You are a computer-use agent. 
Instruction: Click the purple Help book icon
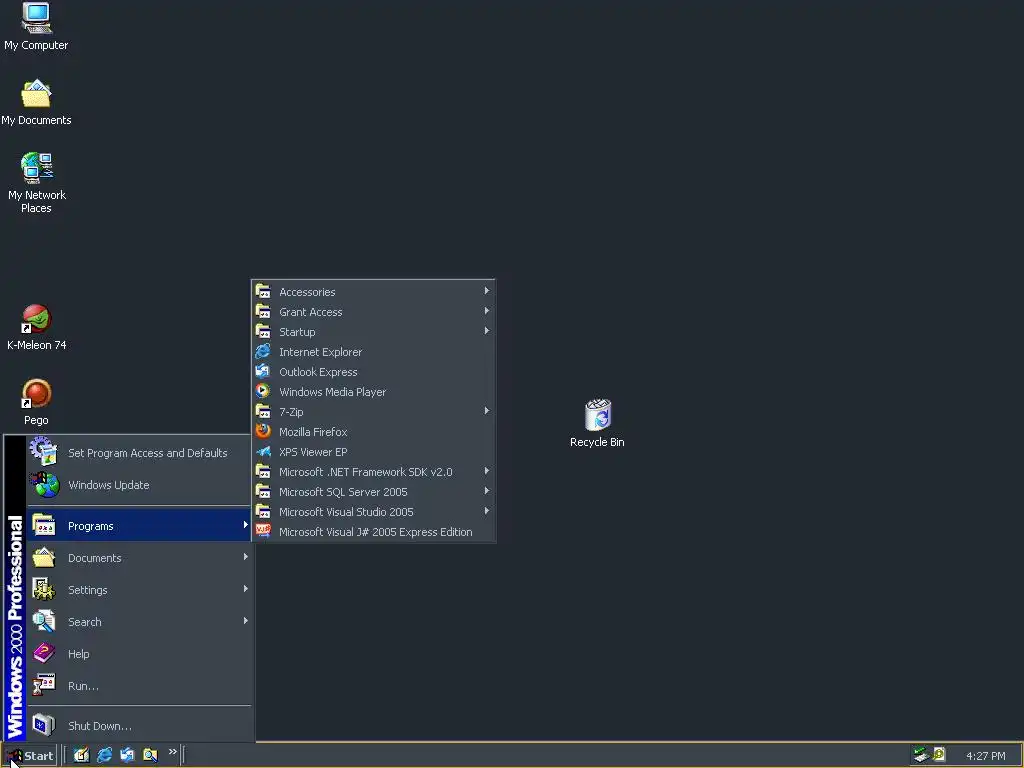click(x=44, y=653)
